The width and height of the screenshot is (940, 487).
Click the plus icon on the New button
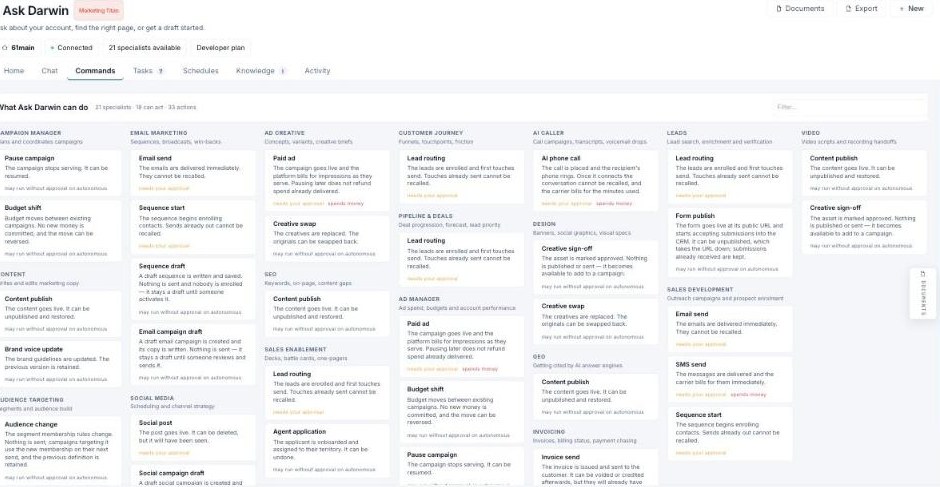901,9
